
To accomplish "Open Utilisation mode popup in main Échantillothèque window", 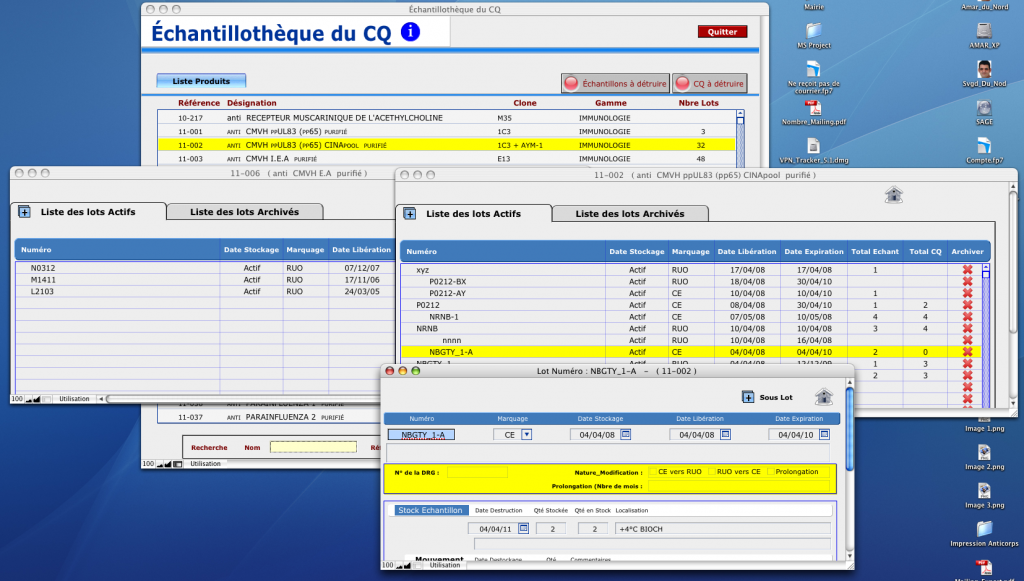I will click(205, 463).
